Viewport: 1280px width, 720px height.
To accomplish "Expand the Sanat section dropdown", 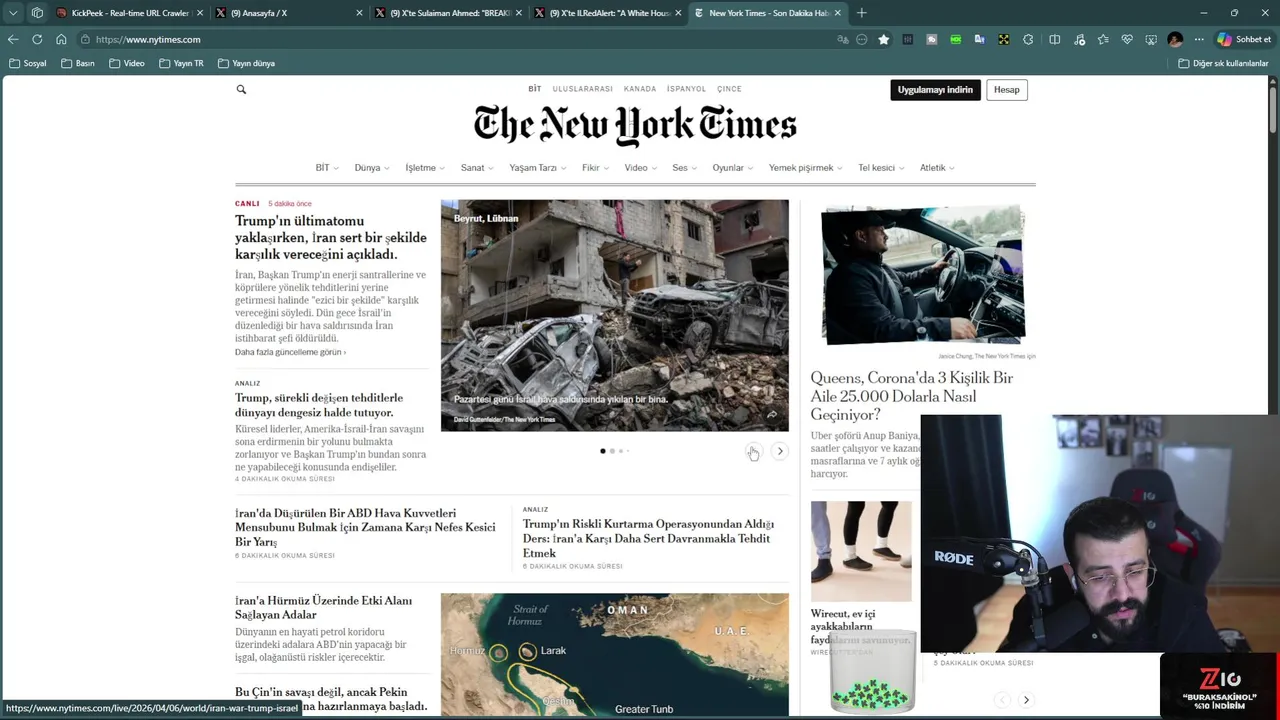I will 477,168.
